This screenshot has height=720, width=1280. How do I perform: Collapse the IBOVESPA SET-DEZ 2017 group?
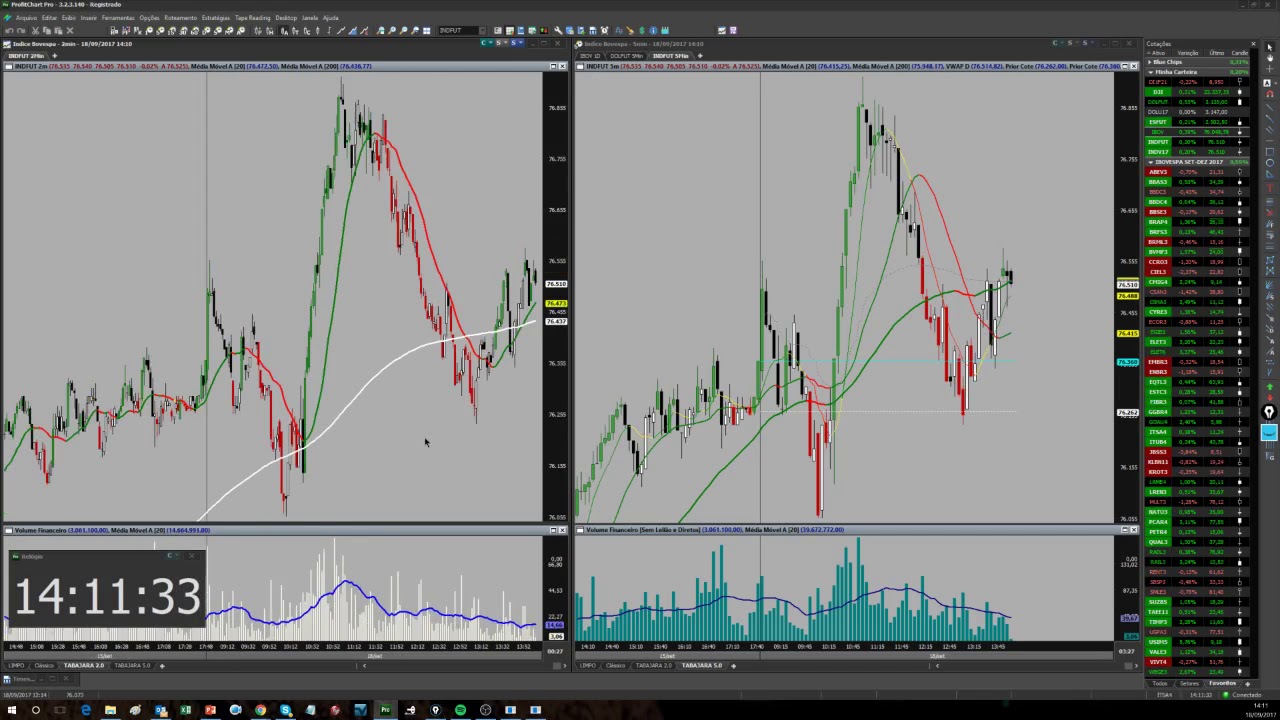[1150, 162]
